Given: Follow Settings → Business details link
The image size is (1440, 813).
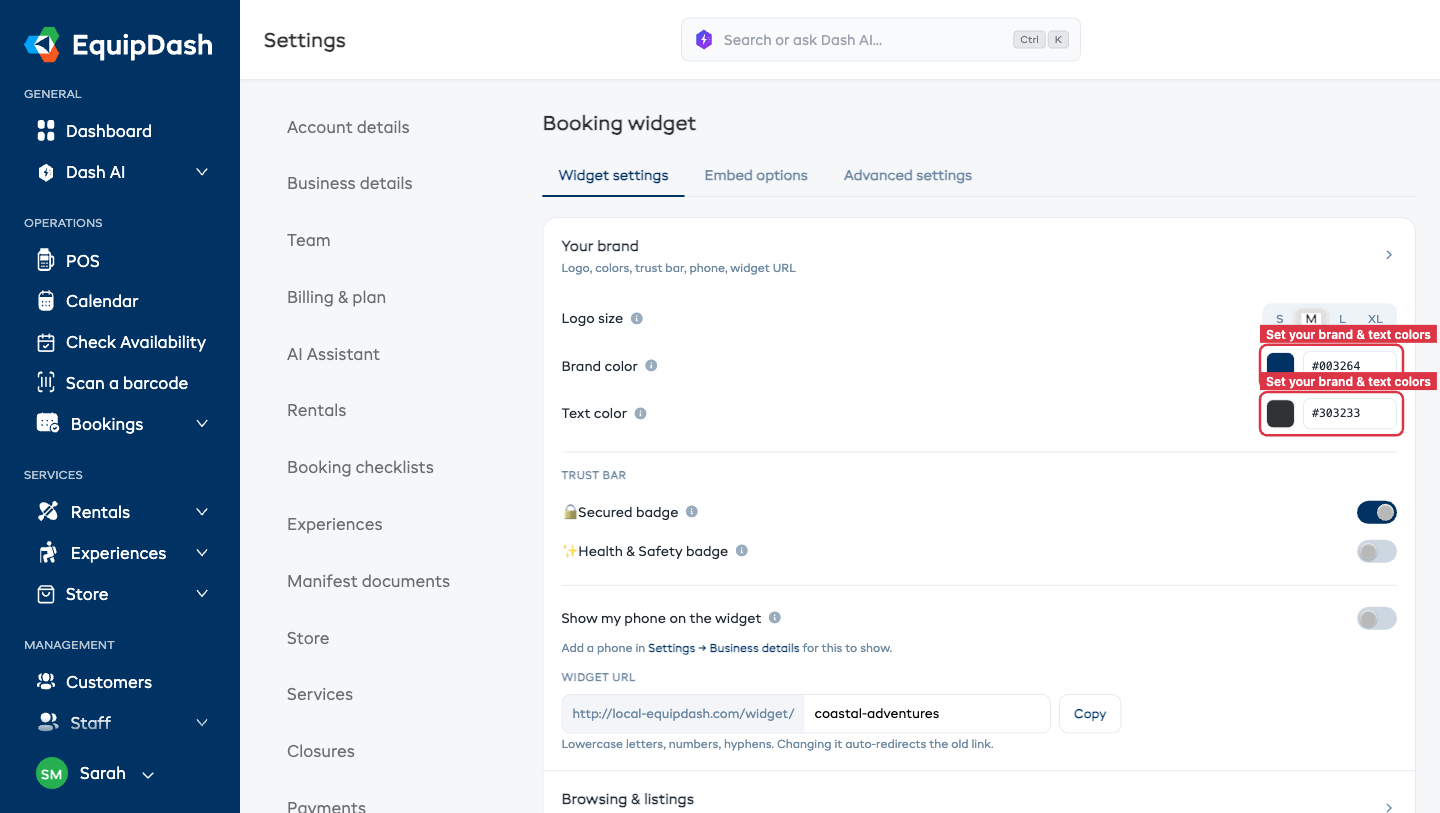Looking at the screenshot, I should 724,648.
